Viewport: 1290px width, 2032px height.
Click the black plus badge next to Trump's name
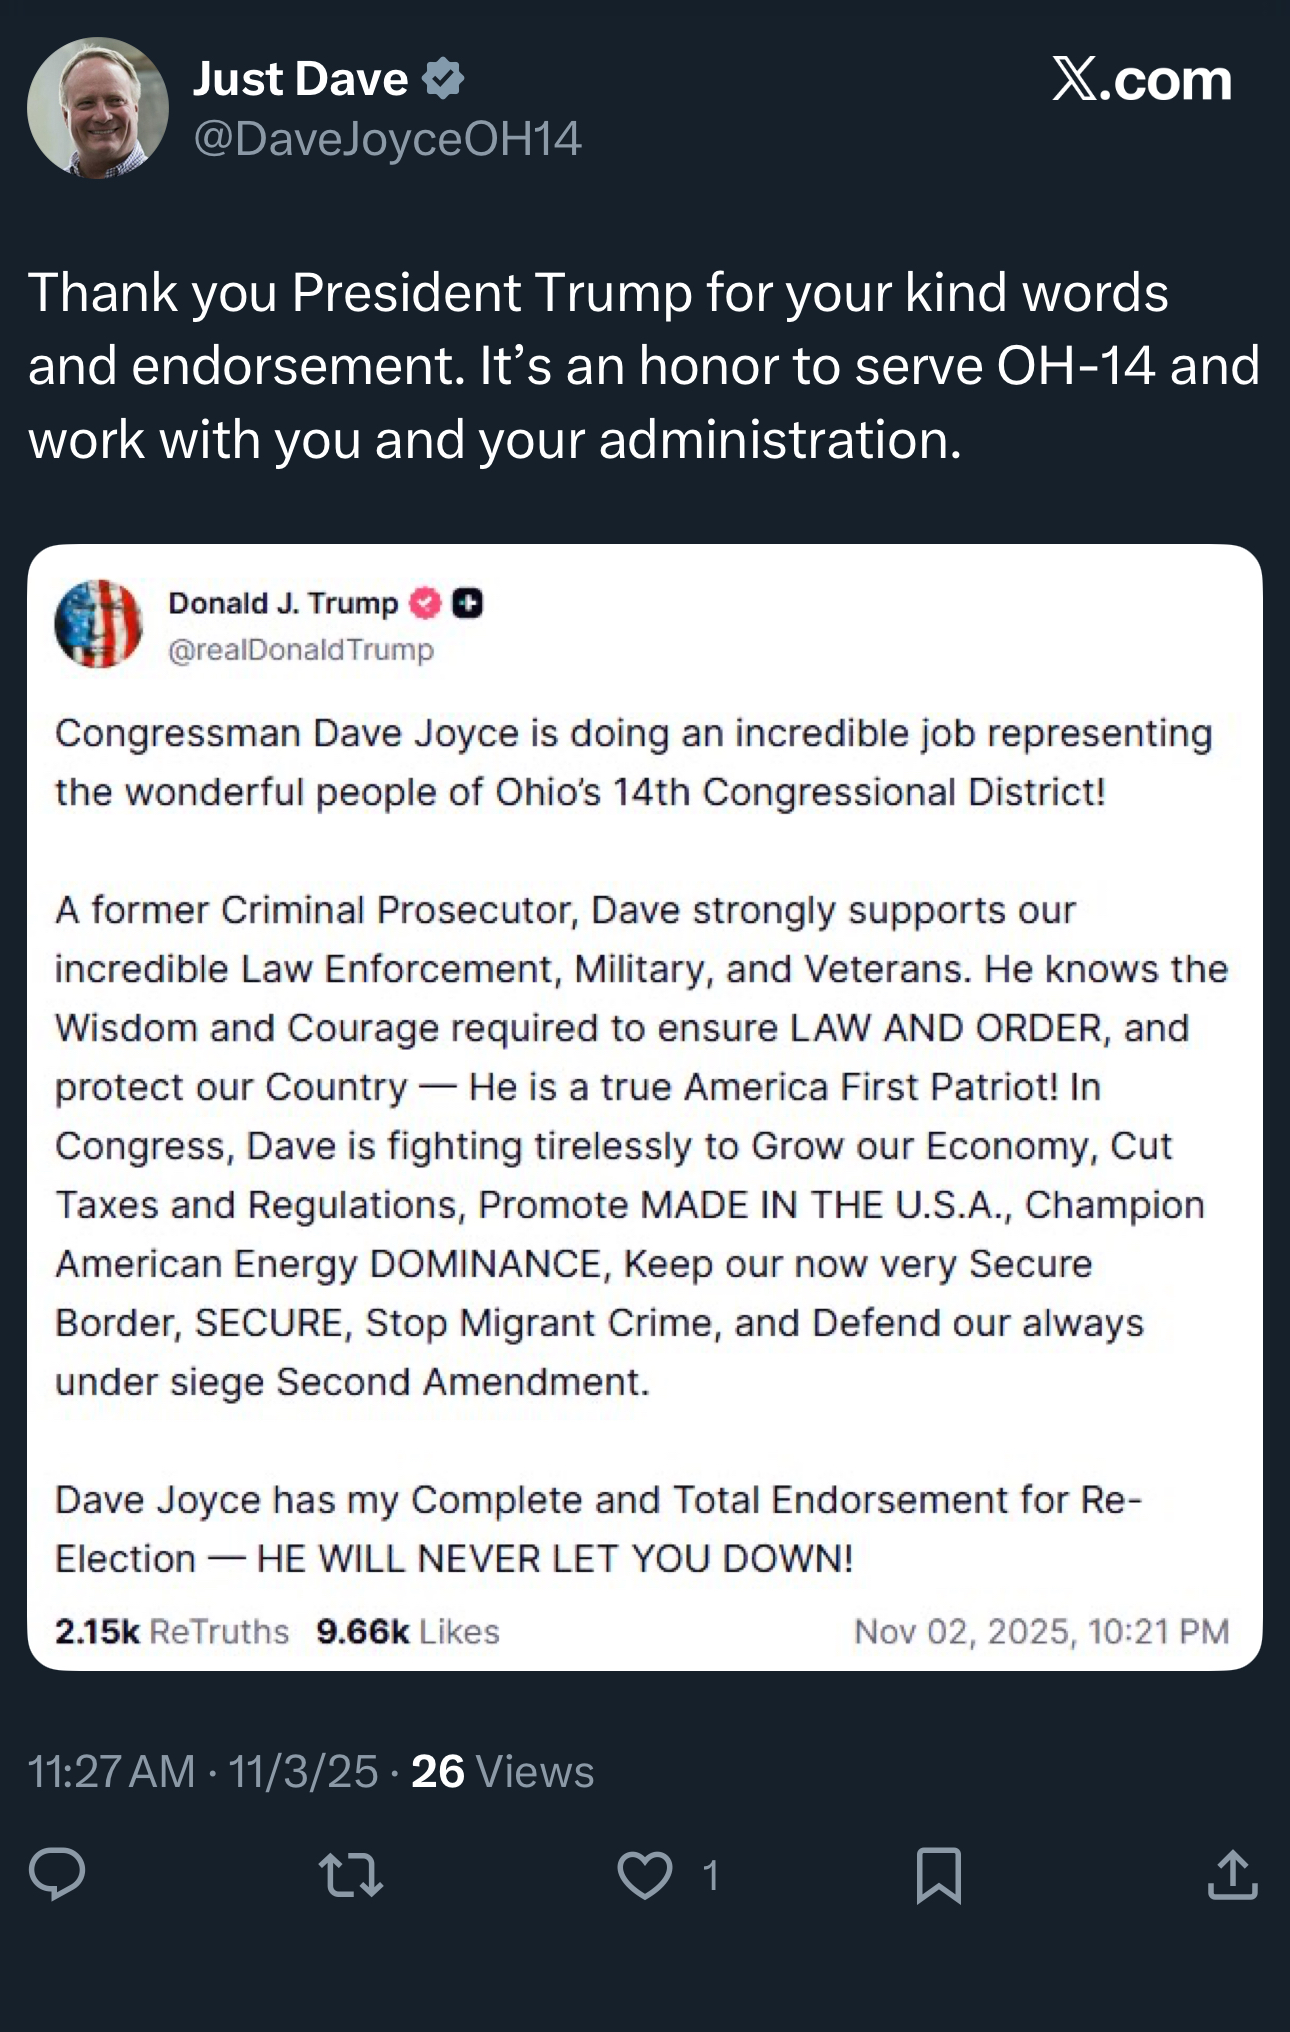468,603
